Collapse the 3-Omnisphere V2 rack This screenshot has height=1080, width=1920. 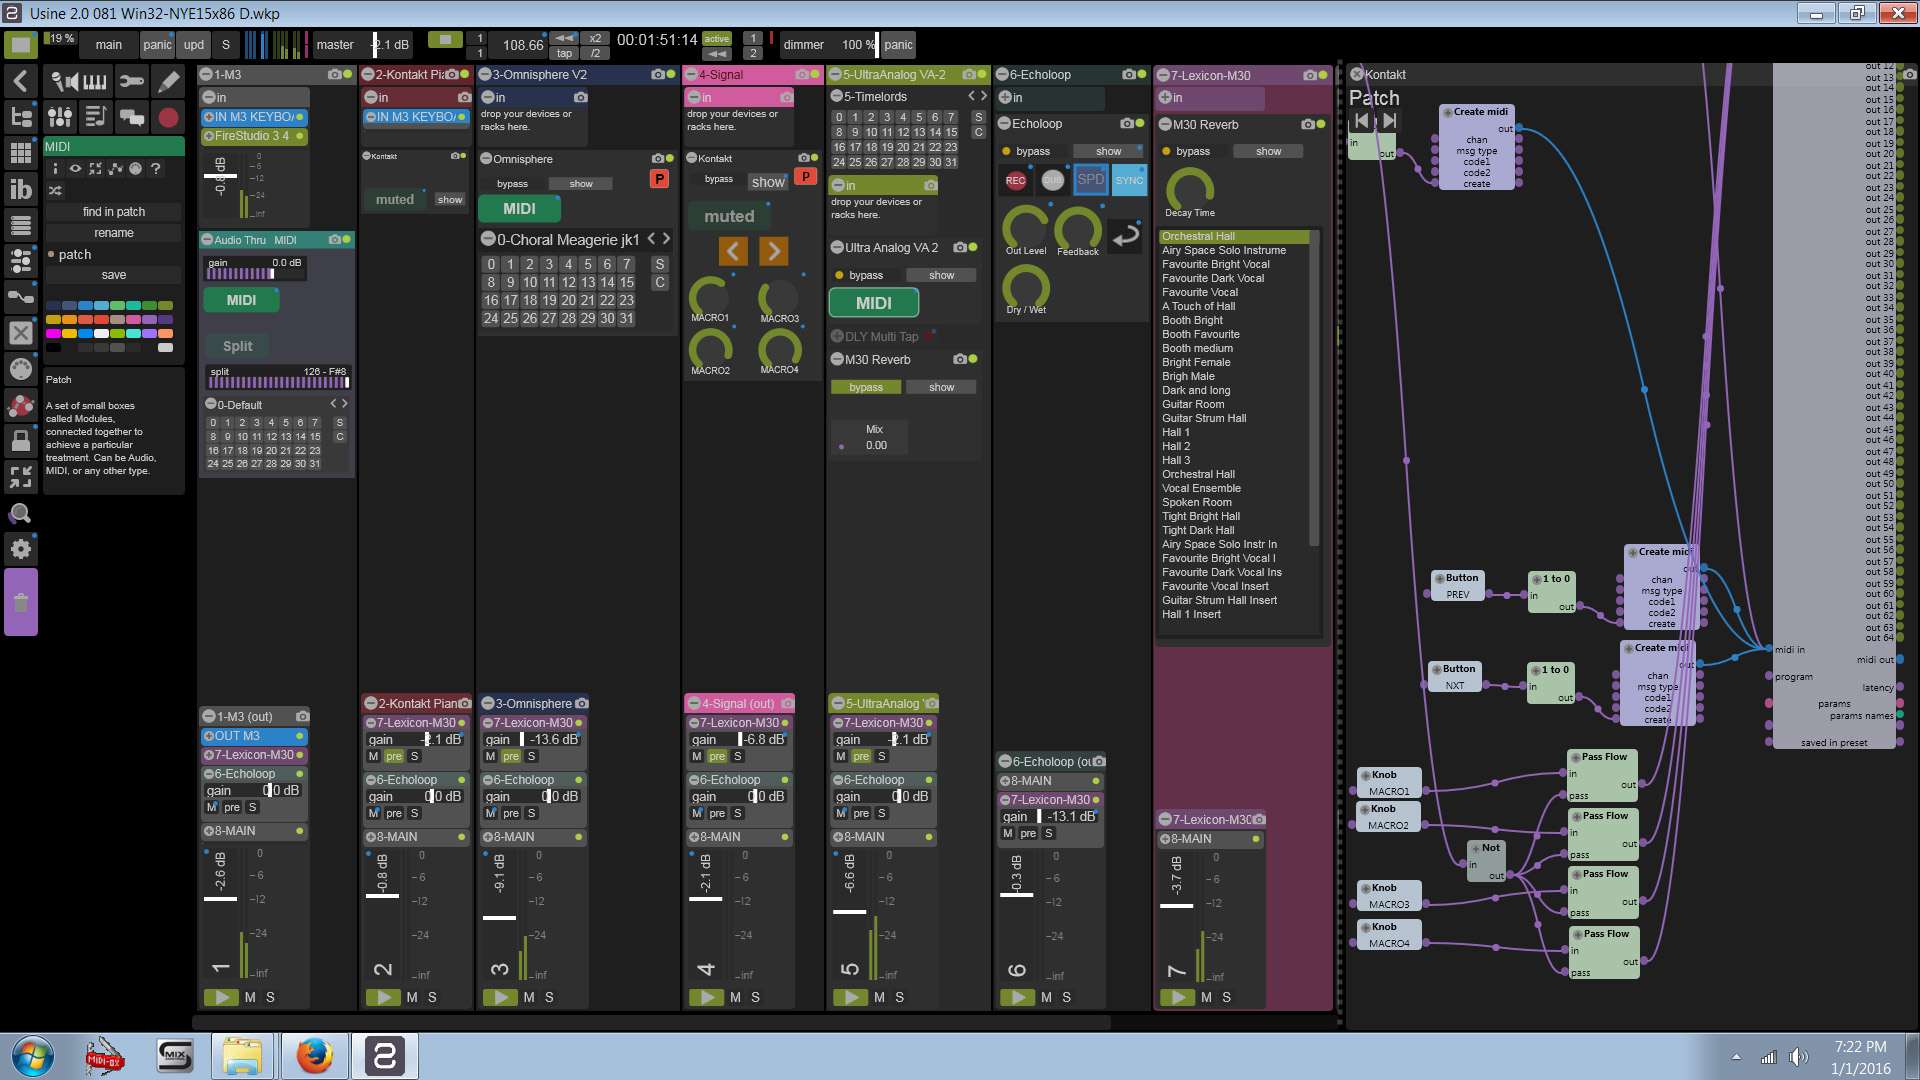[x=485, y=75]
